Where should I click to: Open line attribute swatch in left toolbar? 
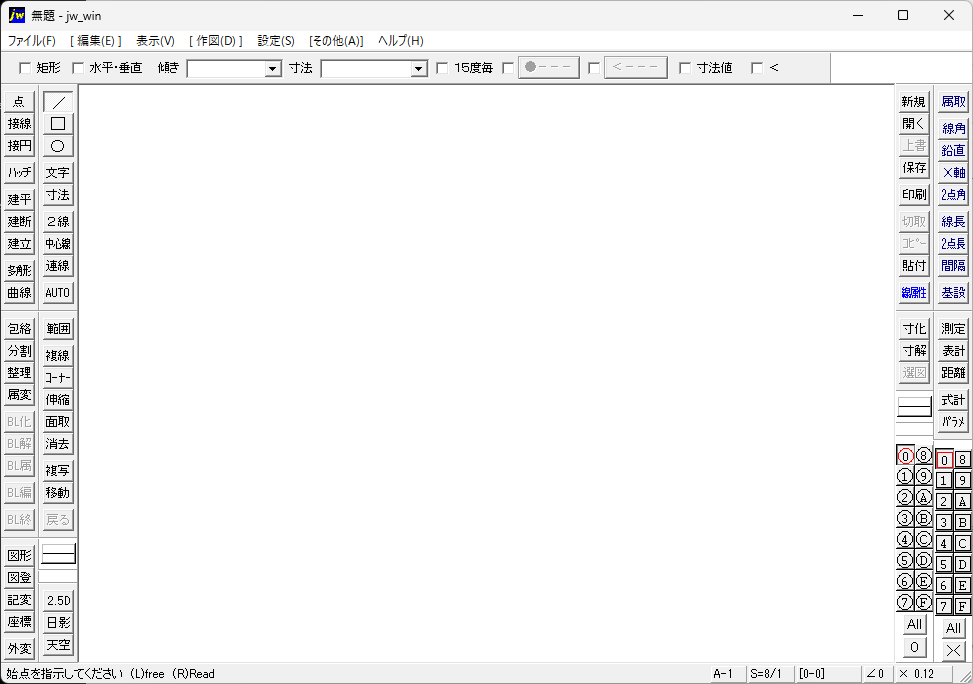pos(58,554)
